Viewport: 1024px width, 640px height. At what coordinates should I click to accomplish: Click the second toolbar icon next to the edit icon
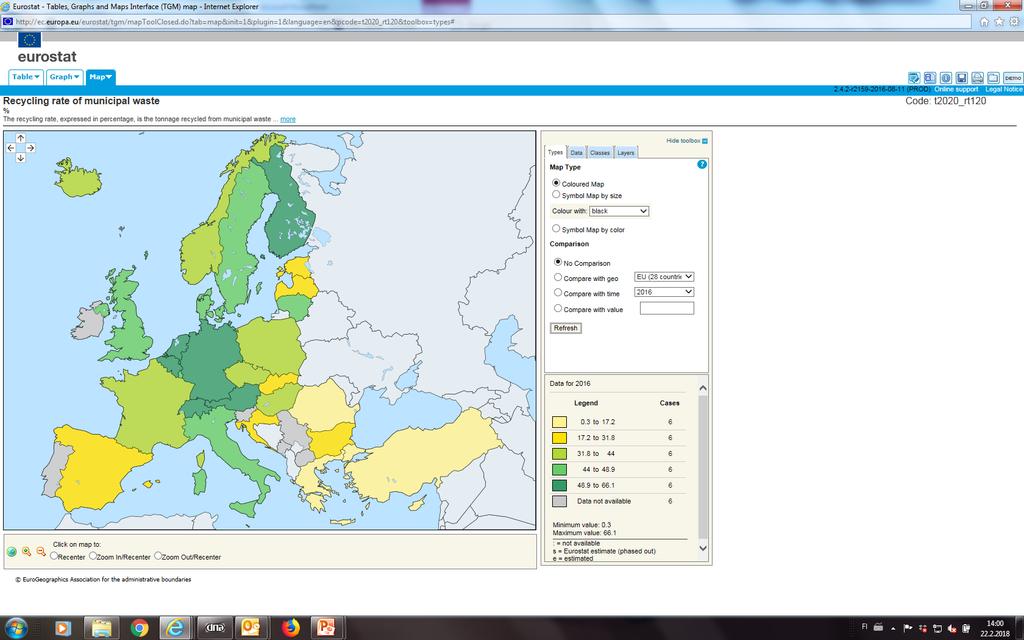tap(930, 78)
